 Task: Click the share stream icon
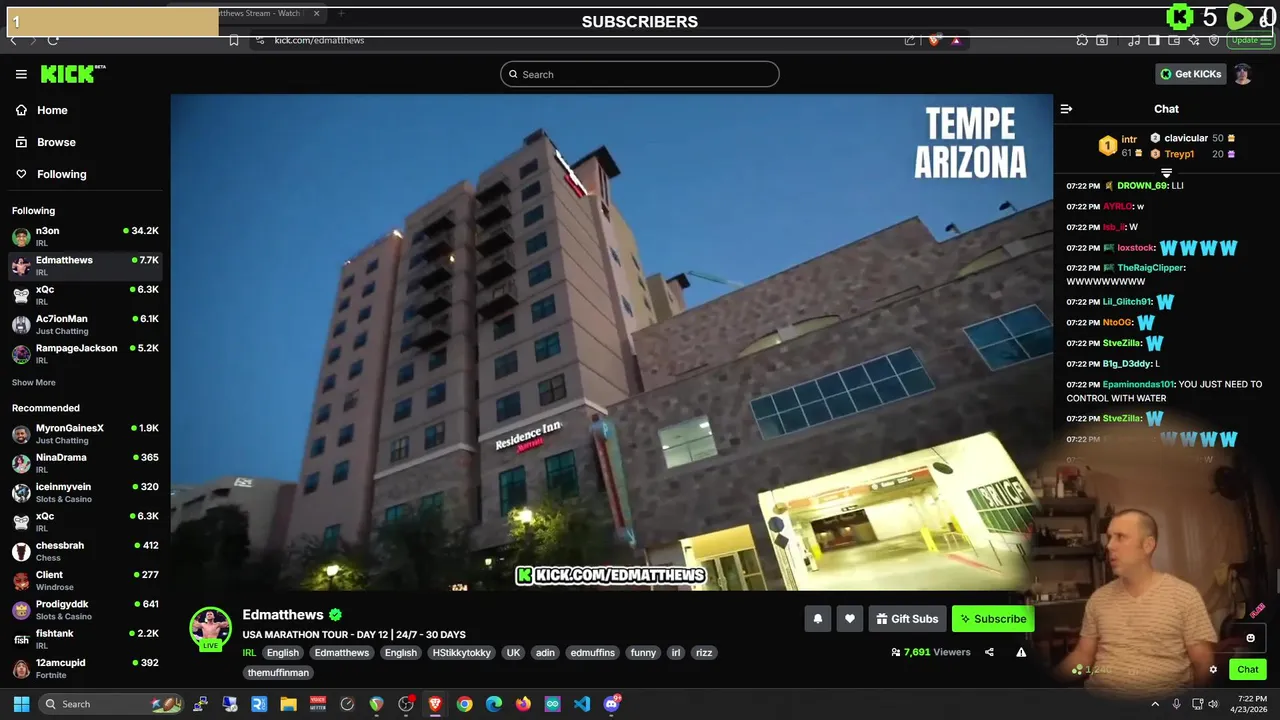click(x=989, y=652)
